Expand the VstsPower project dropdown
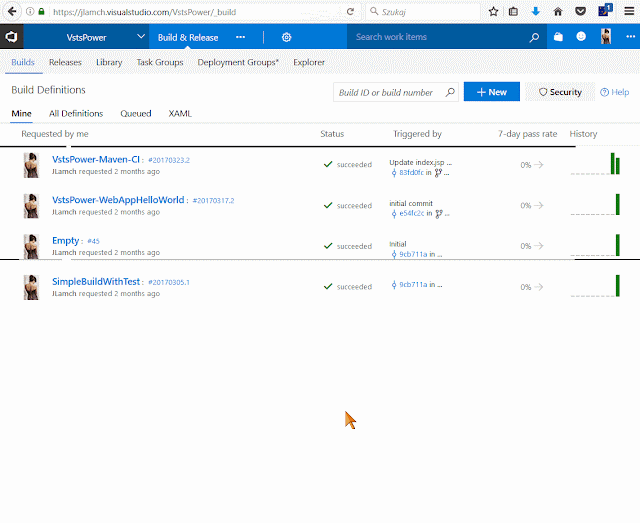640x523 pixels. (x=140, y=37)
